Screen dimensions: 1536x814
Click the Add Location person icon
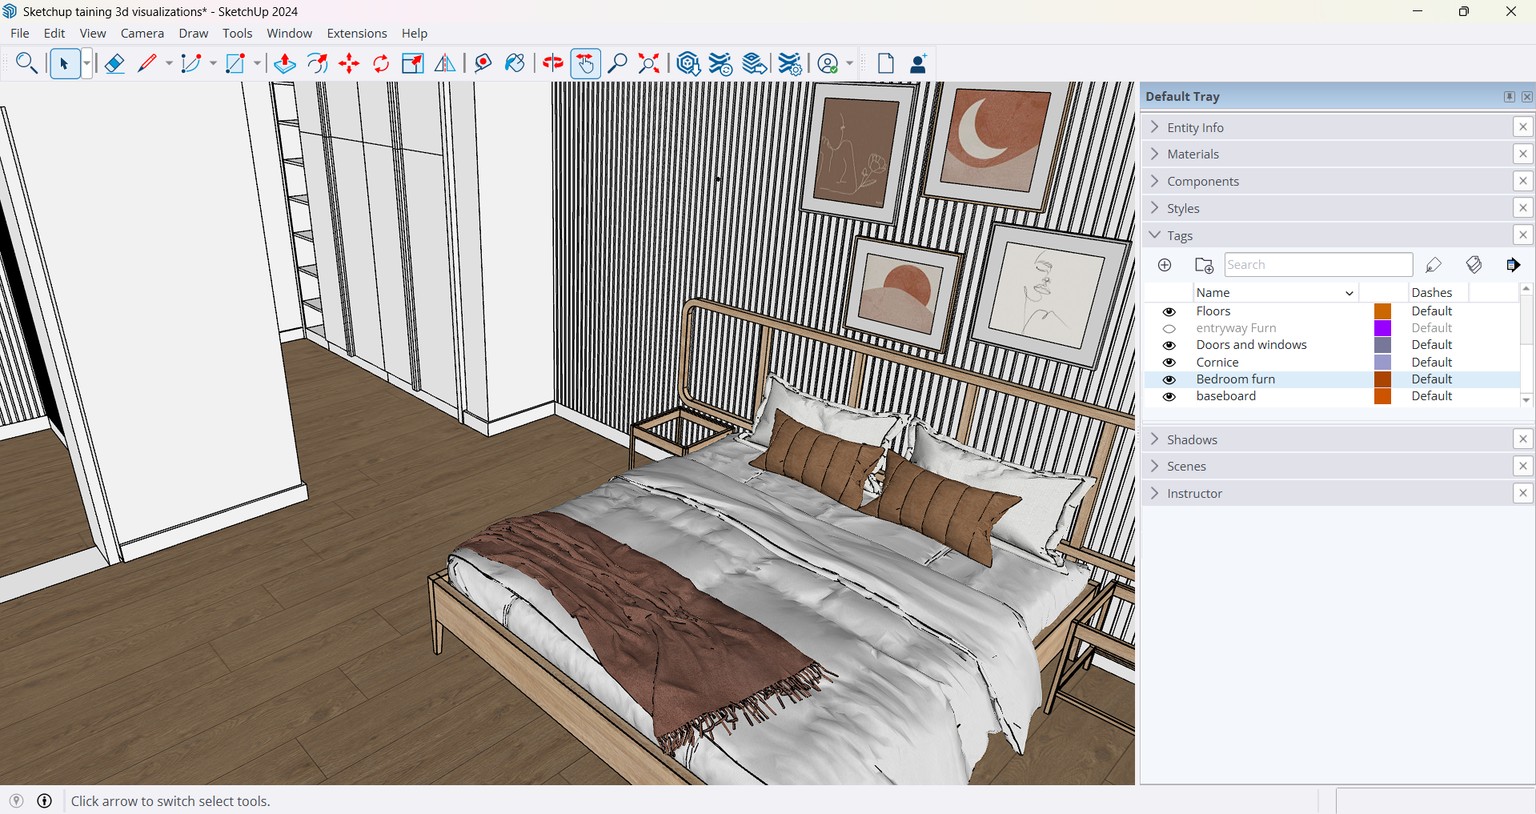click(918, 64)
